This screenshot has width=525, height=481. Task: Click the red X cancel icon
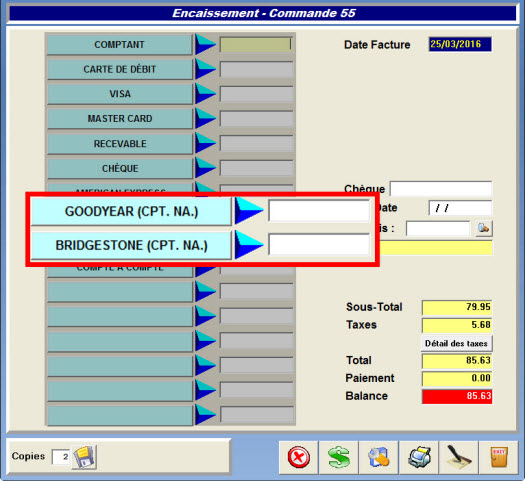tap(299, 457)
